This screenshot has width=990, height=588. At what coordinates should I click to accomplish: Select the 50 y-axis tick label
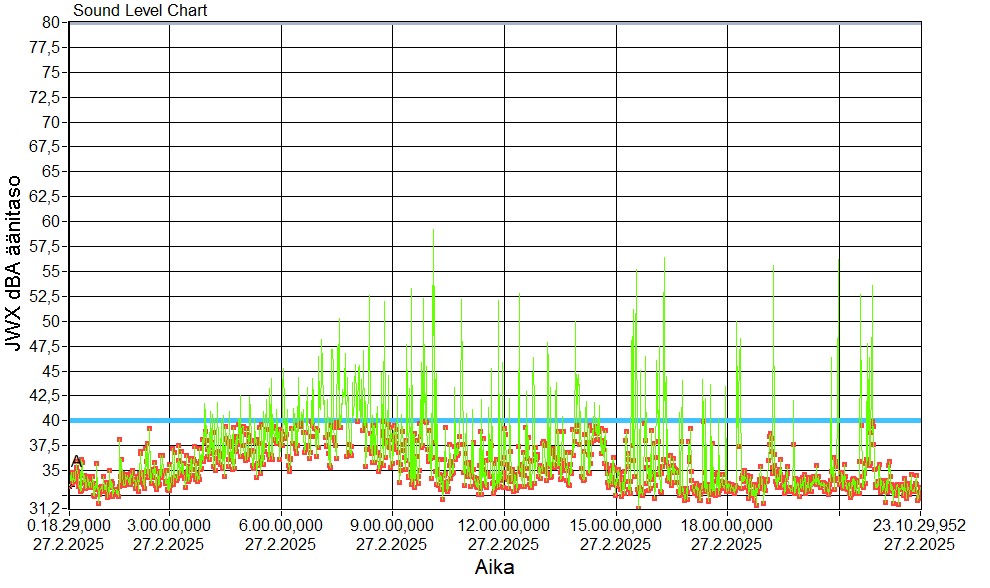(x=51, y=321)
